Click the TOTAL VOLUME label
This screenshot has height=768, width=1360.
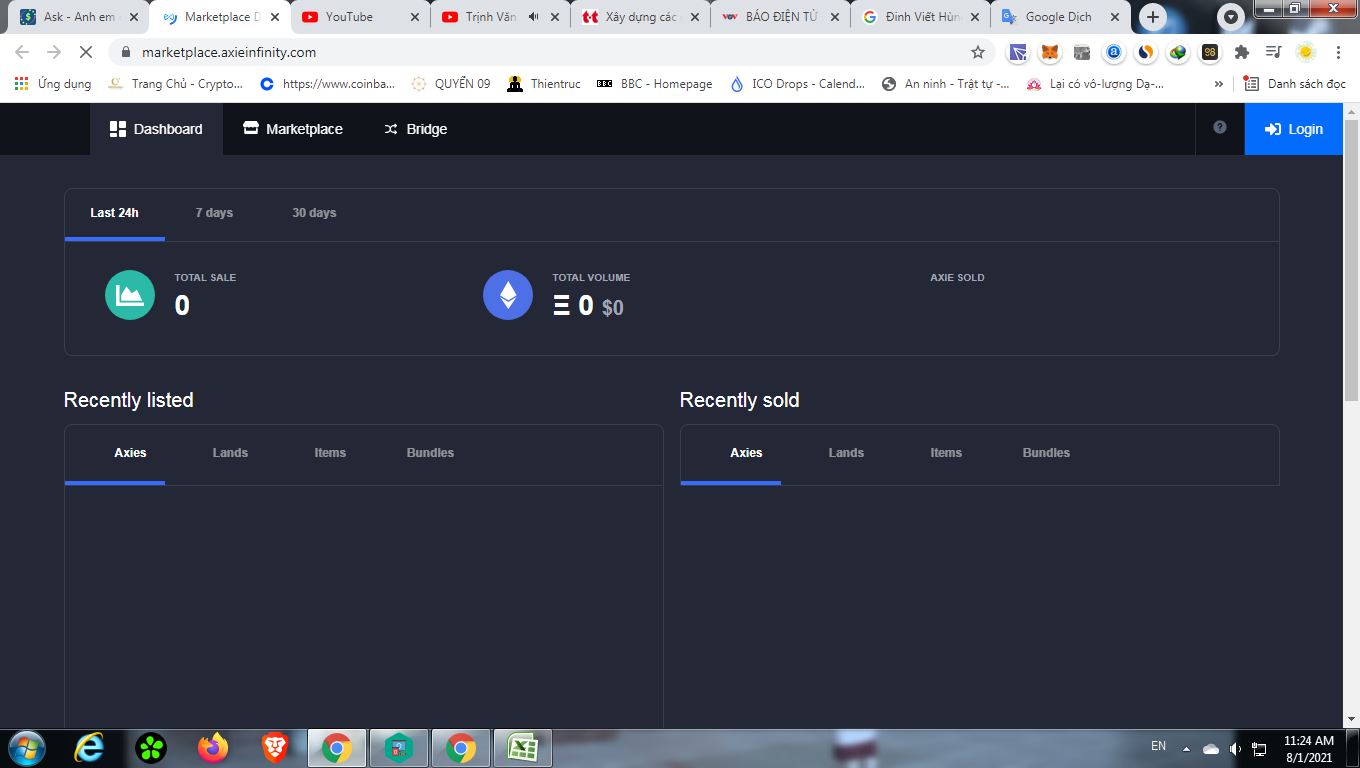pos(591,278)
